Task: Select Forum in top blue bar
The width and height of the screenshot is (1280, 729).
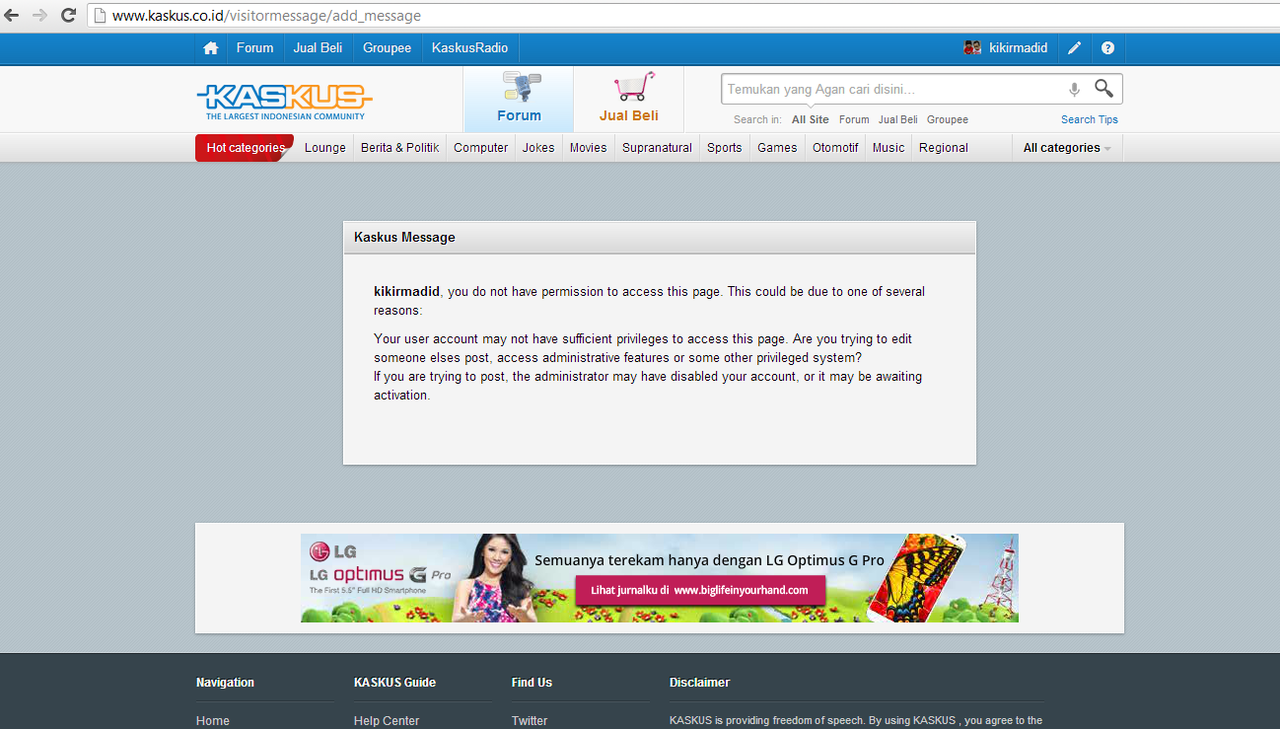Action: pyautogui.click(x=255, y=48)
